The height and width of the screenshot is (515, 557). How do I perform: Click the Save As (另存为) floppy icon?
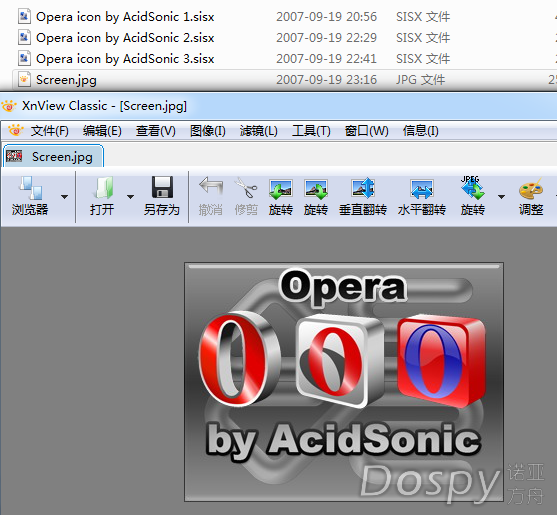pyautogui.click(x=162, y=187)
